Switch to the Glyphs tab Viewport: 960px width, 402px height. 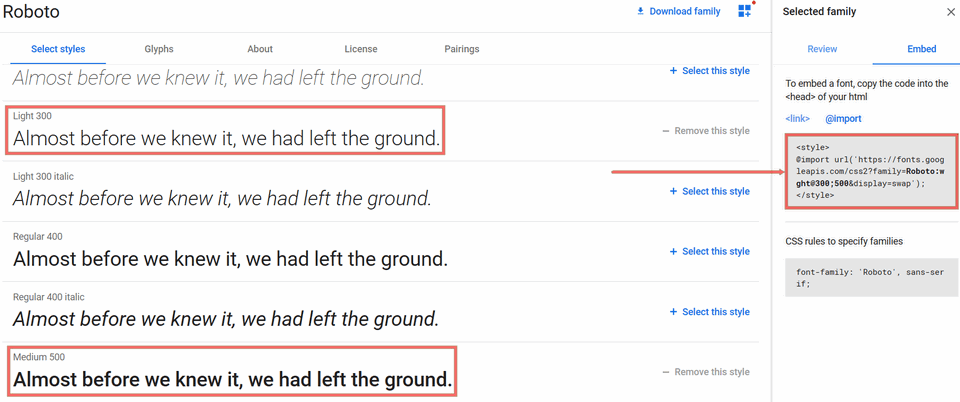[159, 49]
